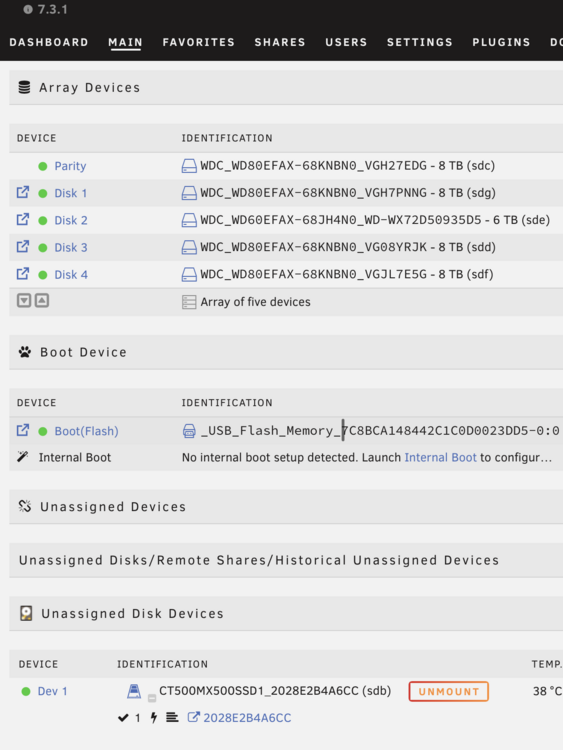Follow the Internal Boot link

click(x=441, y=457)
